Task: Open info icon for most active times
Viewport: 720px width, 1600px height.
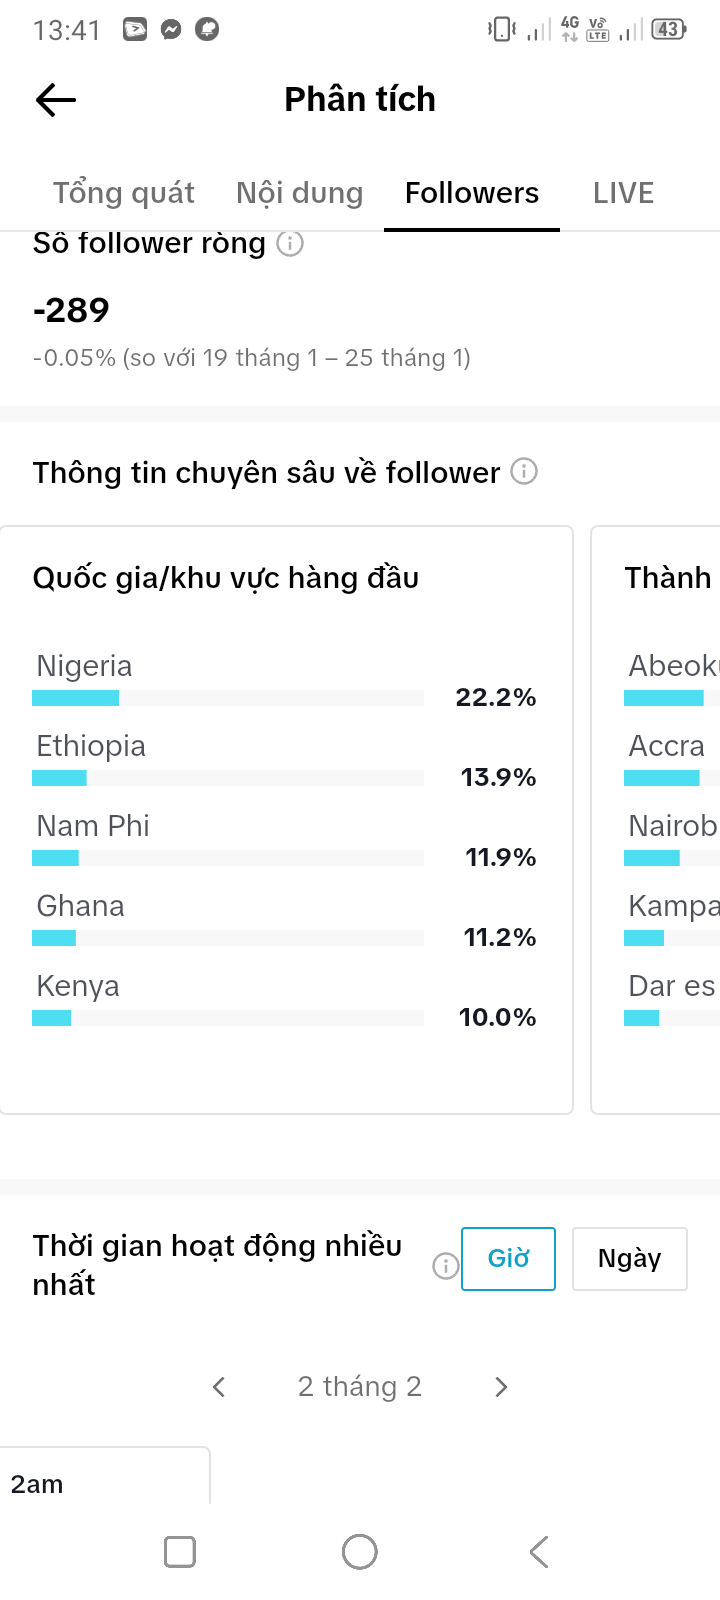Action: tap(445, 1265)
